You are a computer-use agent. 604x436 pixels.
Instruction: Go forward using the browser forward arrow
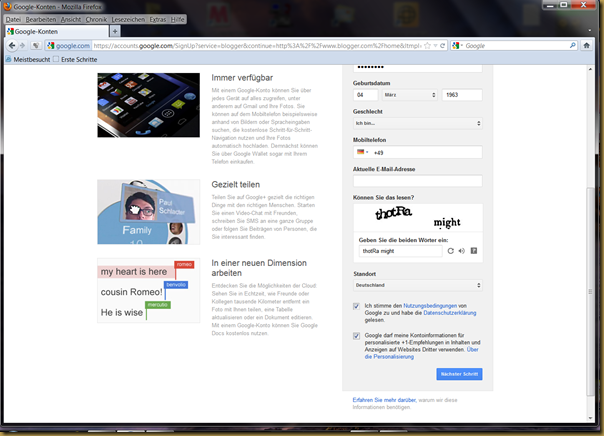pos(22,45)
